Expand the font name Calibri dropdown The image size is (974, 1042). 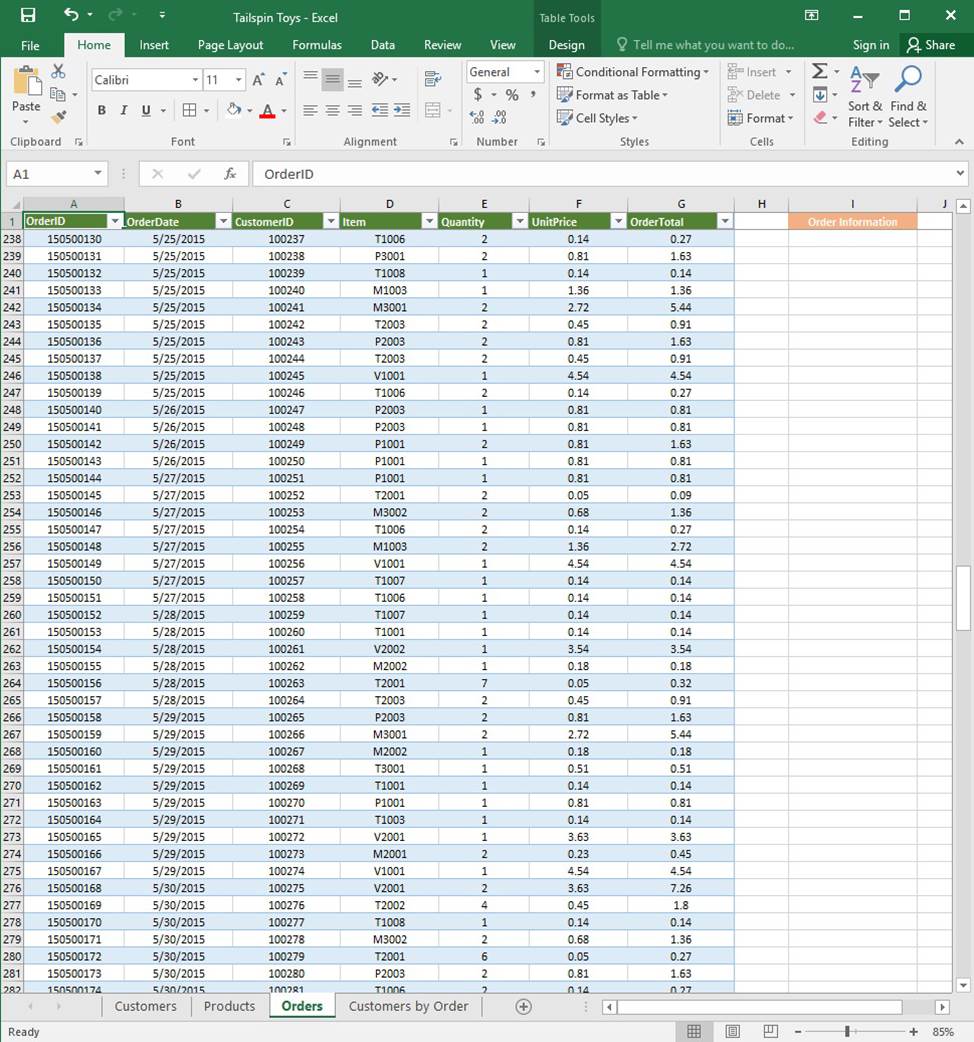[x=195, y=80]
